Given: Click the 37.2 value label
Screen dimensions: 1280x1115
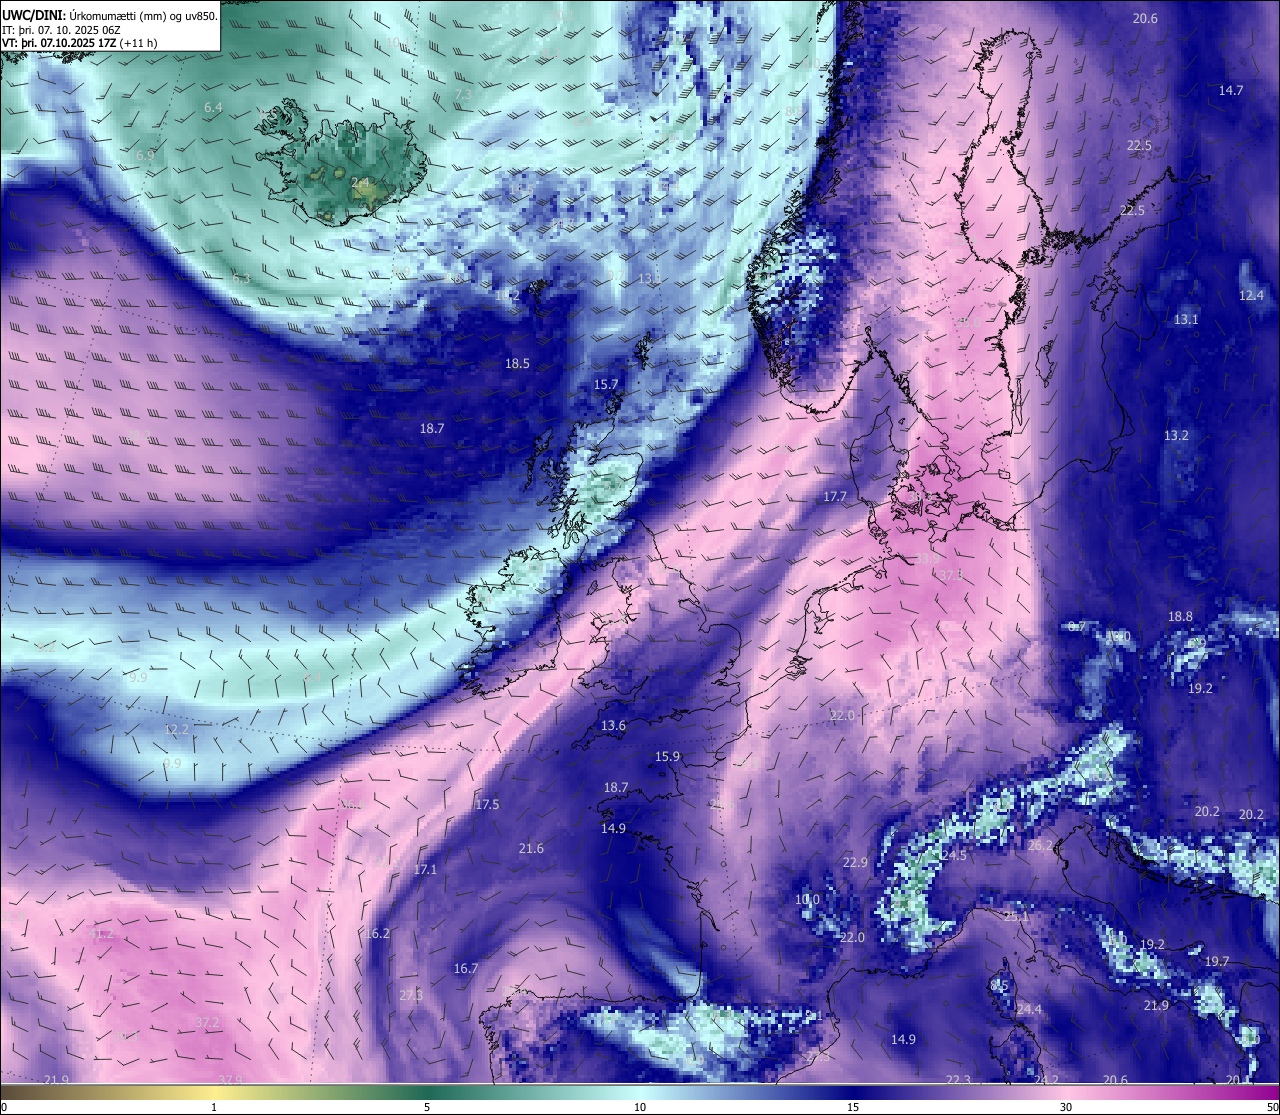Looking at the screenshot, I should 207,1022.
